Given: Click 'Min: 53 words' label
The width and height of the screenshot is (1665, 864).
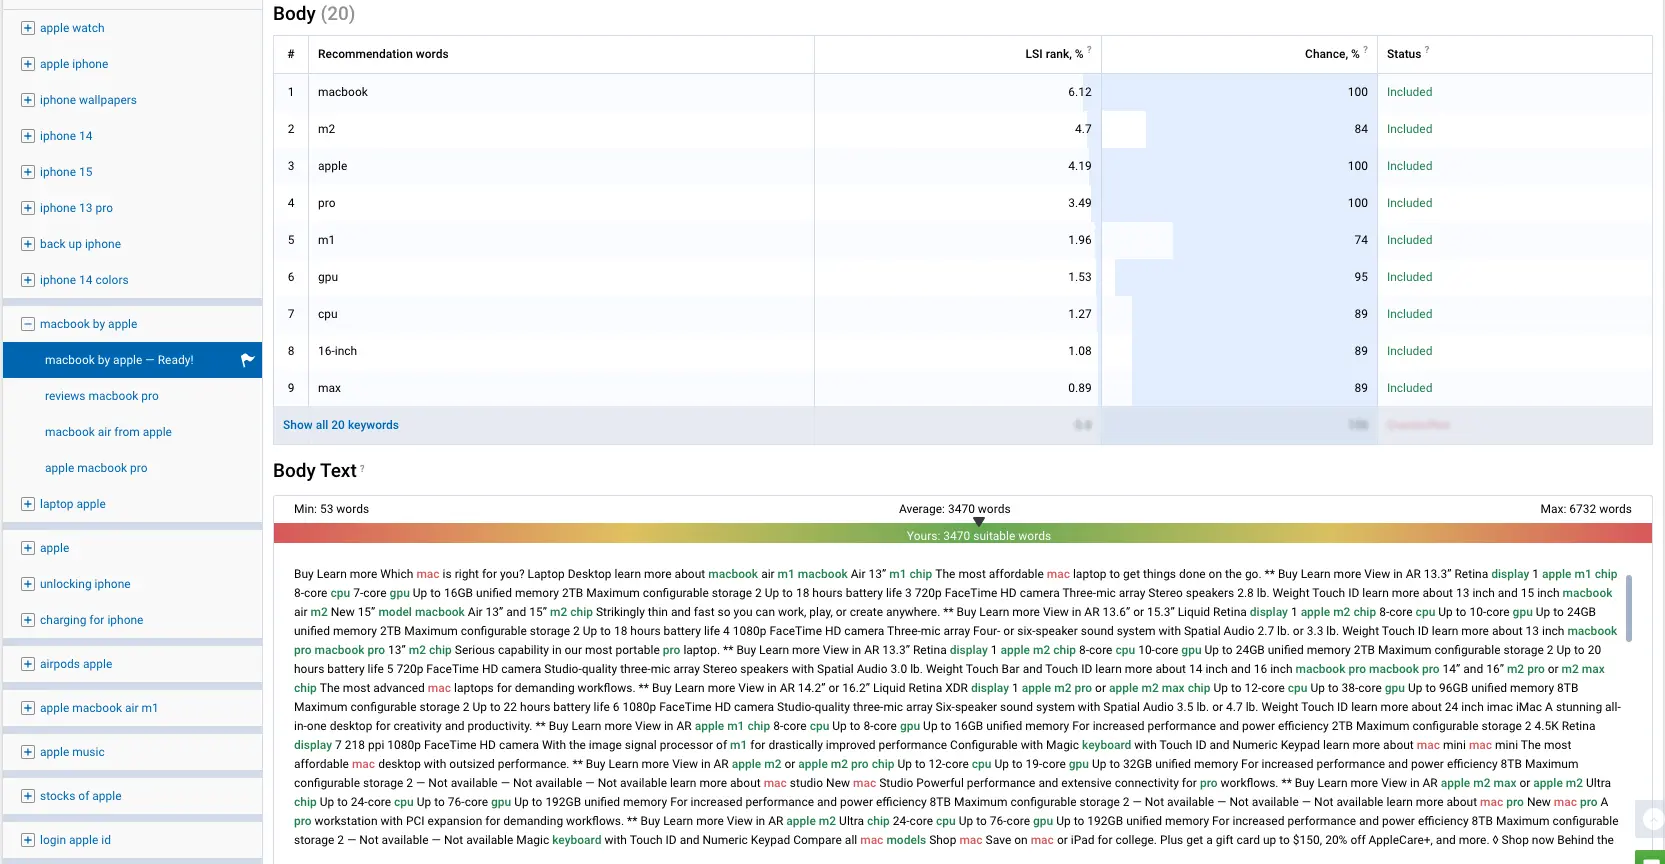Looking at the screenshot, I should tap(331, 509).
